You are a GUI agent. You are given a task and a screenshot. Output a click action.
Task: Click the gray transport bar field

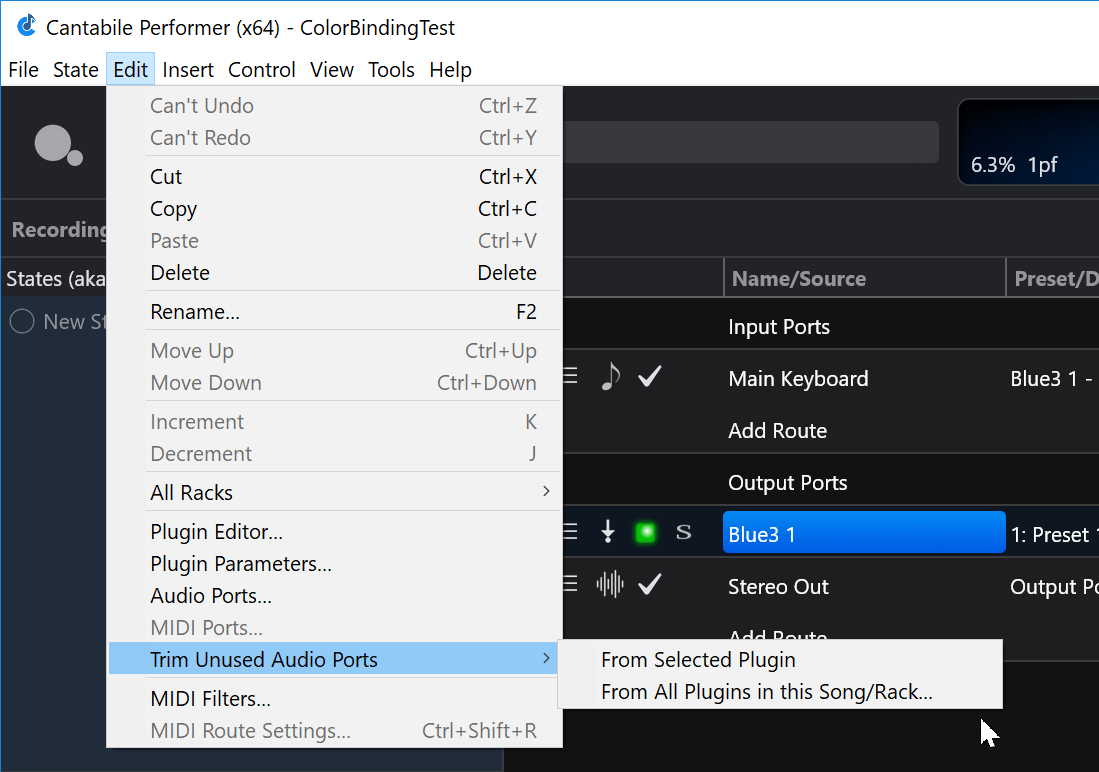click(751, 142)
